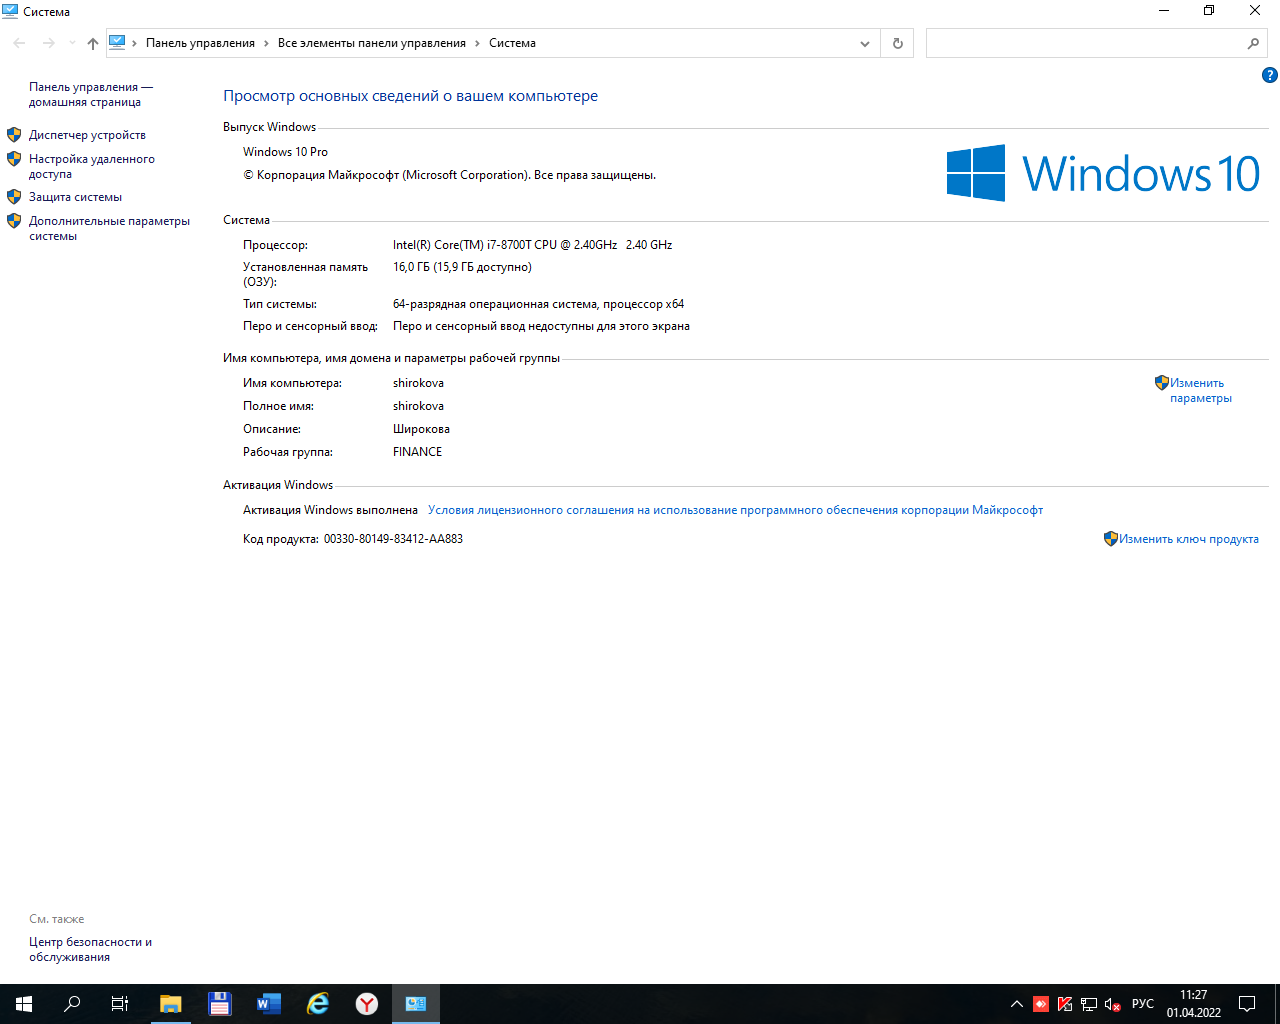The height and width of the screenshot is (1024, 1280).
Task: Open 'Диспетчер устройств' link
Action: point(87,135)
